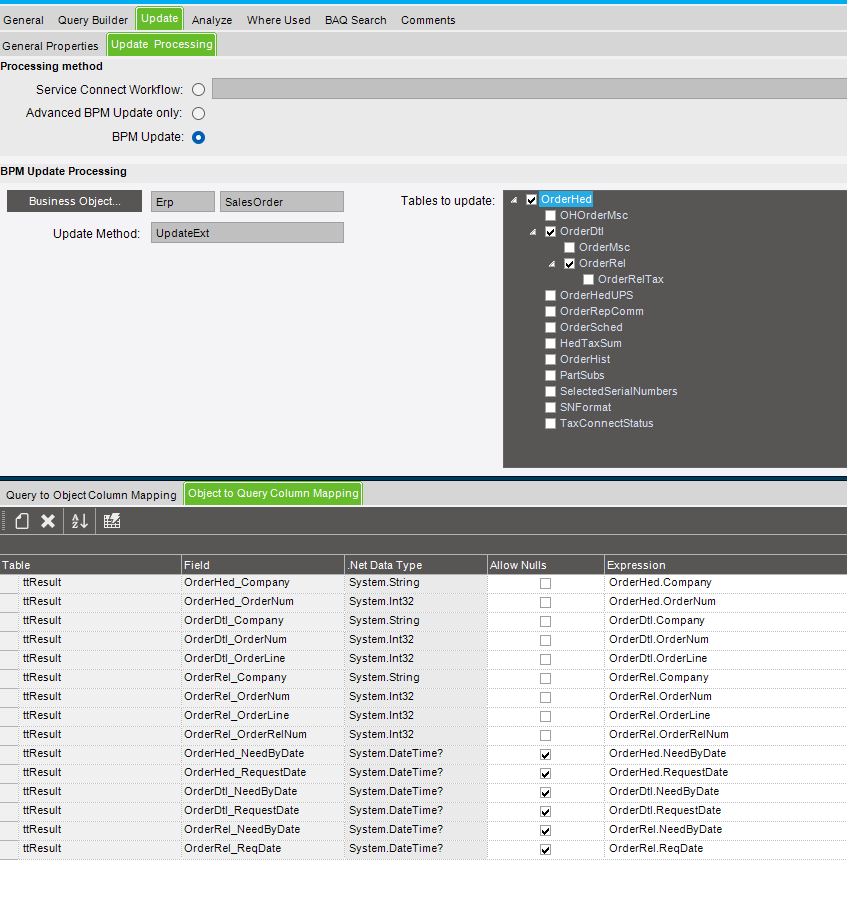Click the Allow Nulls column header
Viewport: 847px width, 904px height.
pos(545,565)
